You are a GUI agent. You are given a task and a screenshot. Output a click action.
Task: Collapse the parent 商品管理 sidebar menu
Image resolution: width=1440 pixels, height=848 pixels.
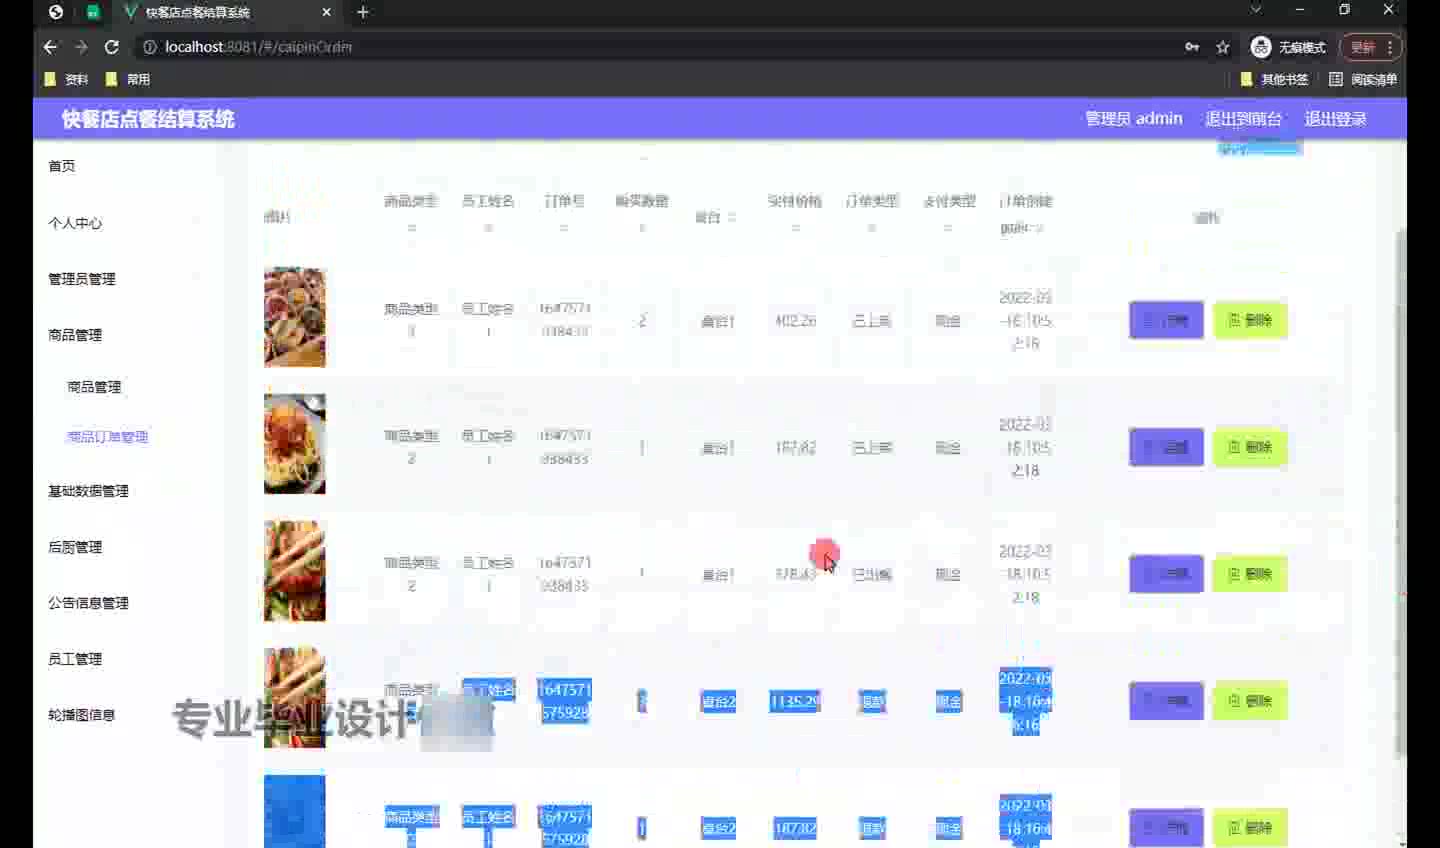pyautogui.click(x=75, y=335)
